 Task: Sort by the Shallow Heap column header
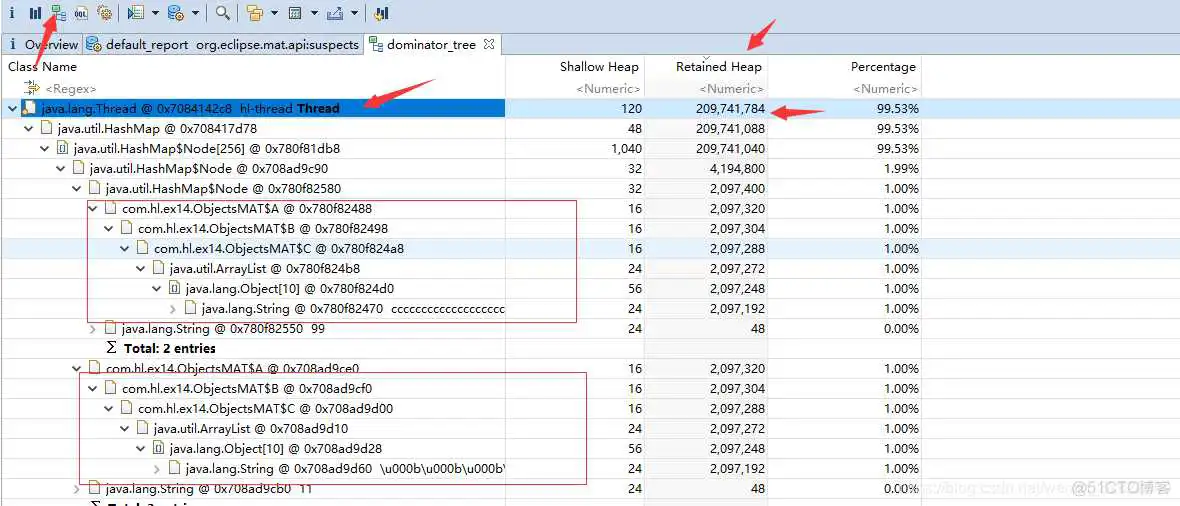598,67
